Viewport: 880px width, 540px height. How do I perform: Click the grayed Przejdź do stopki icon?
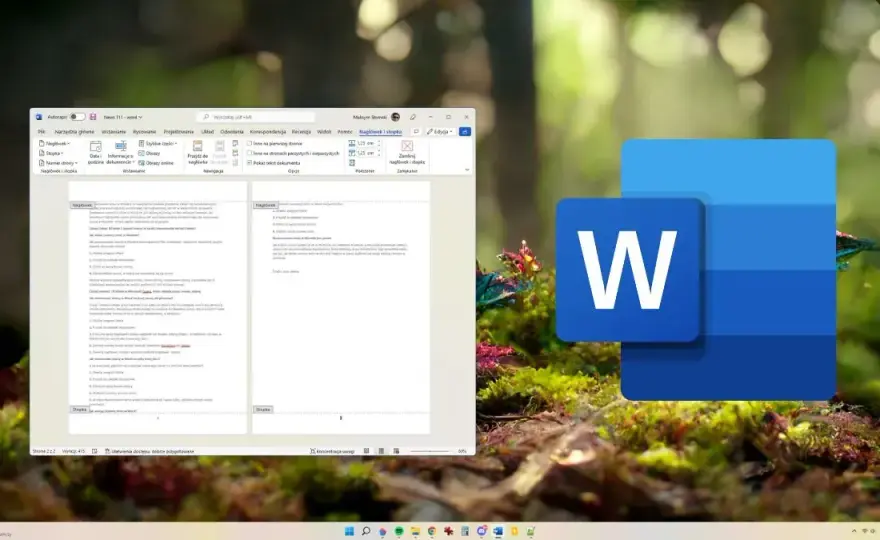(x=219, y=152)
